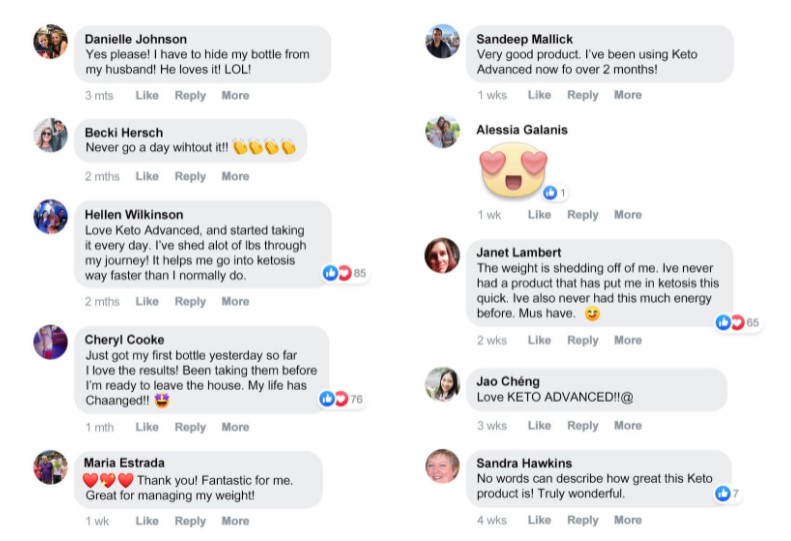
Task: Click the heart-eyes sticker from Alessia Galanis
Action: pyautogui.click(x=513, y=169)
